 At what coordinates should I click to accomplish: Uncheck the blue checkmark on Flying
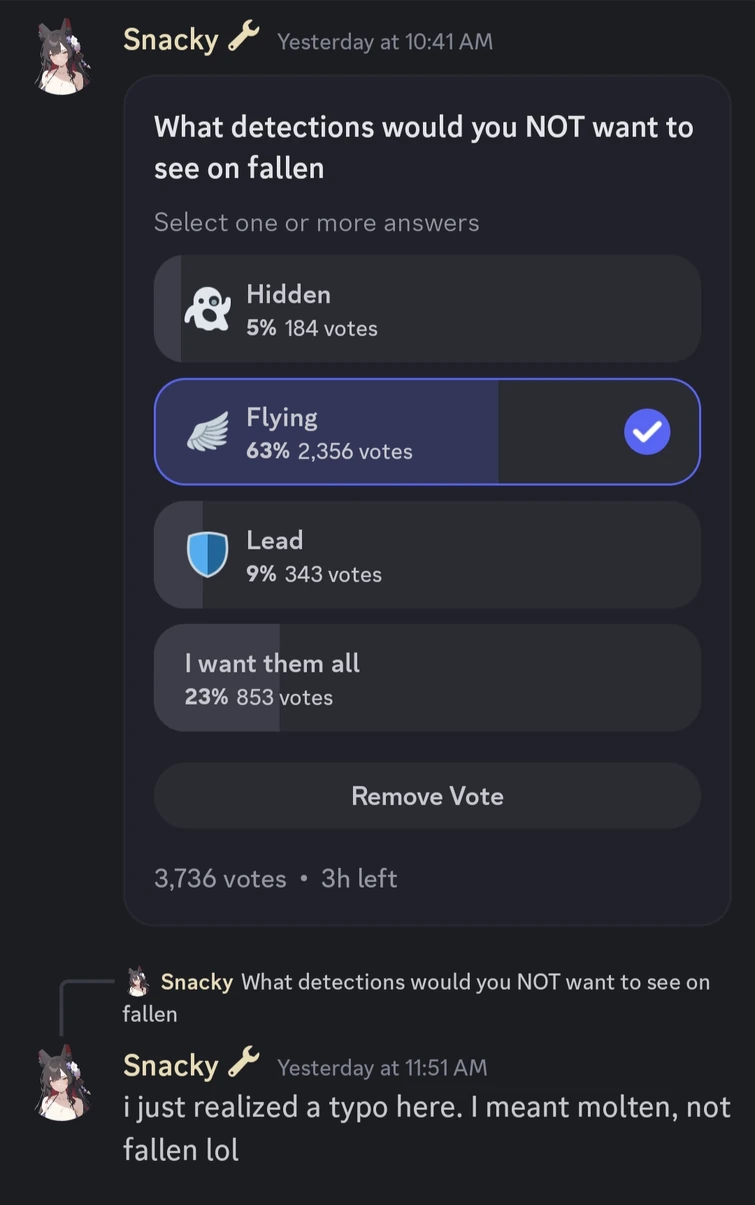[x=647, y=432]
